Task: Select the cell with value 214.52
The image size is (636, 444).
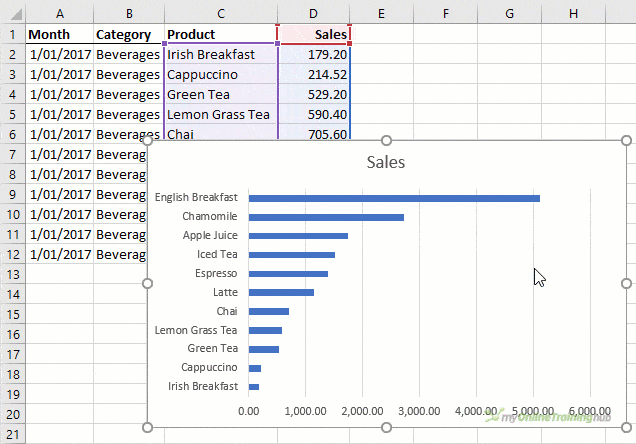Action: 314,75
